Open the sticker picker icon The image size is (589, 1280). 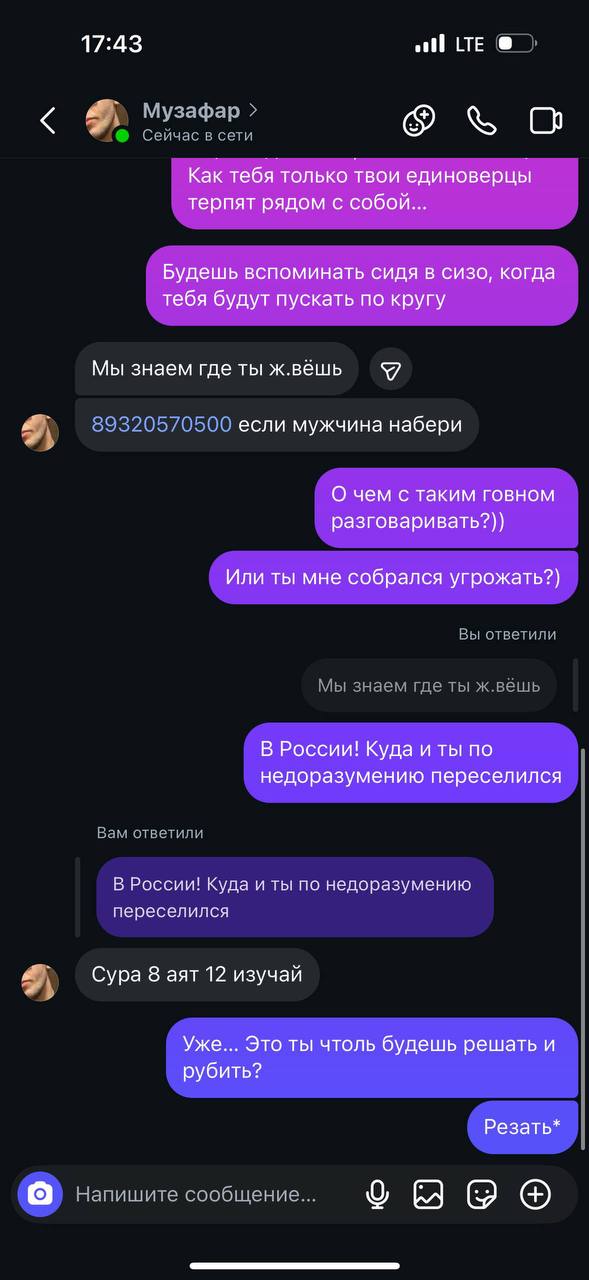pos(482,1194)
